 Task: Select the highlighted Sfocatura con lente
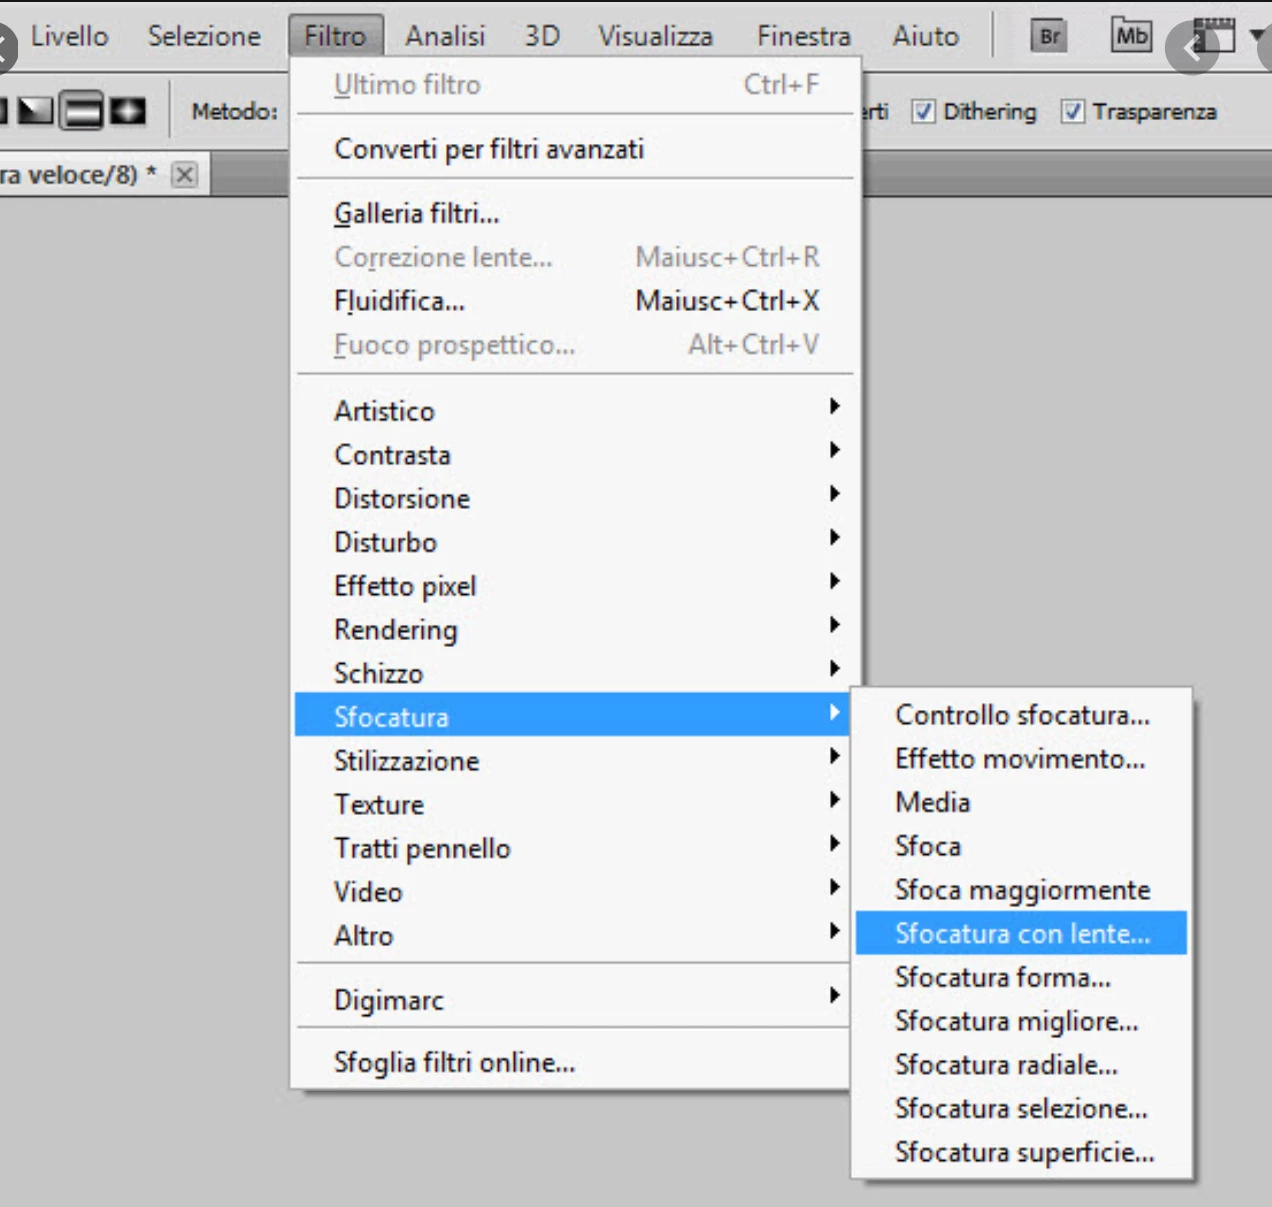[x=1021, y=933]
